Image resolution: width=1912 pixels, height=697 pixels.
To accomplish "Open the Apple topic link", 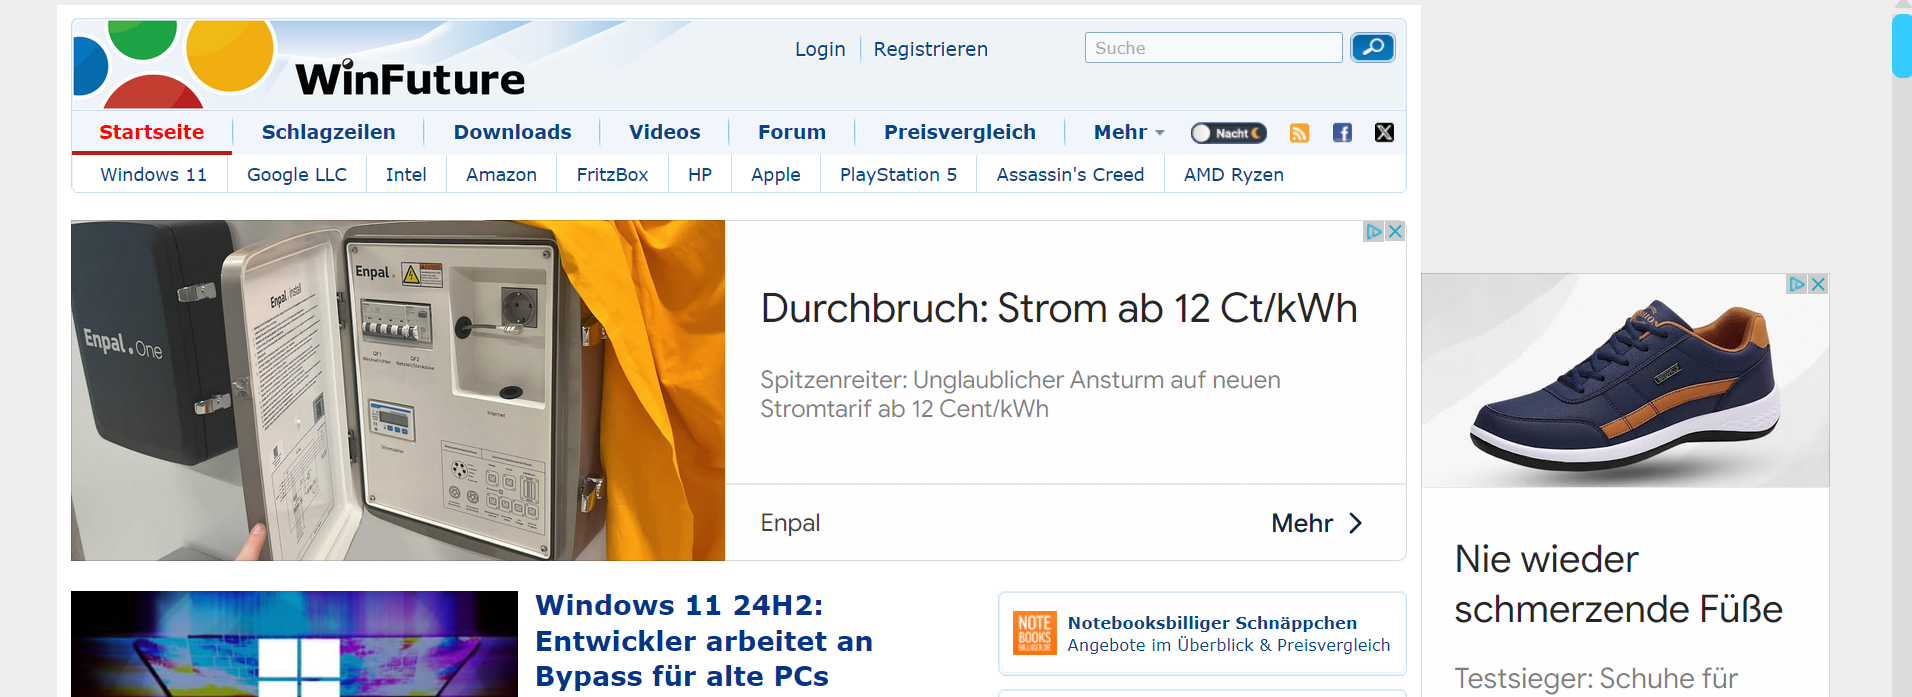I will [775, 174].
